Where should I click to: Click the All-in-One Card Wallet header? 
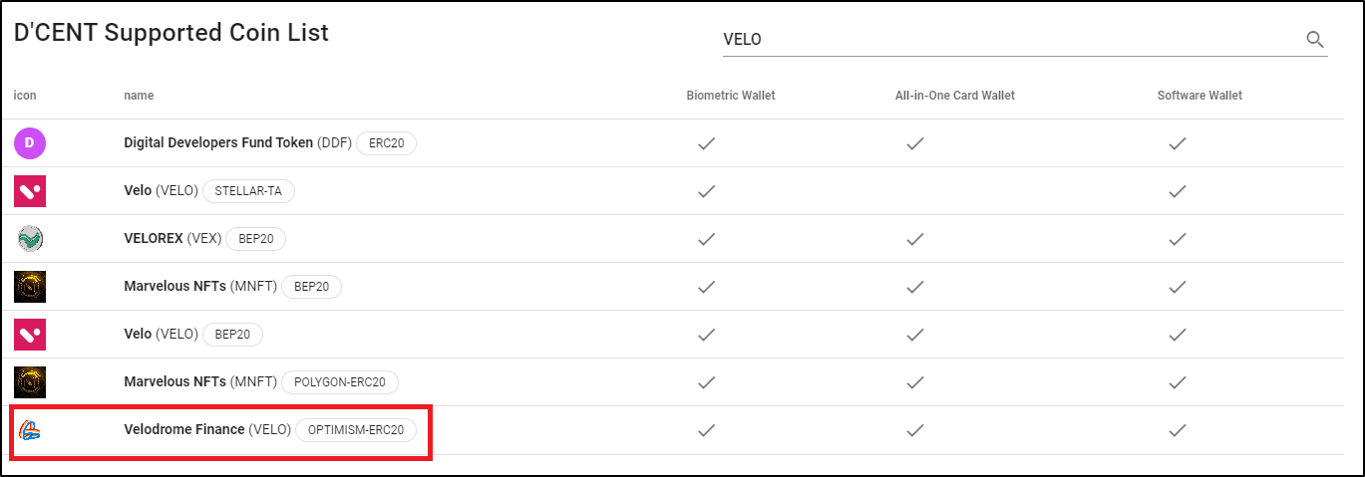954,95
